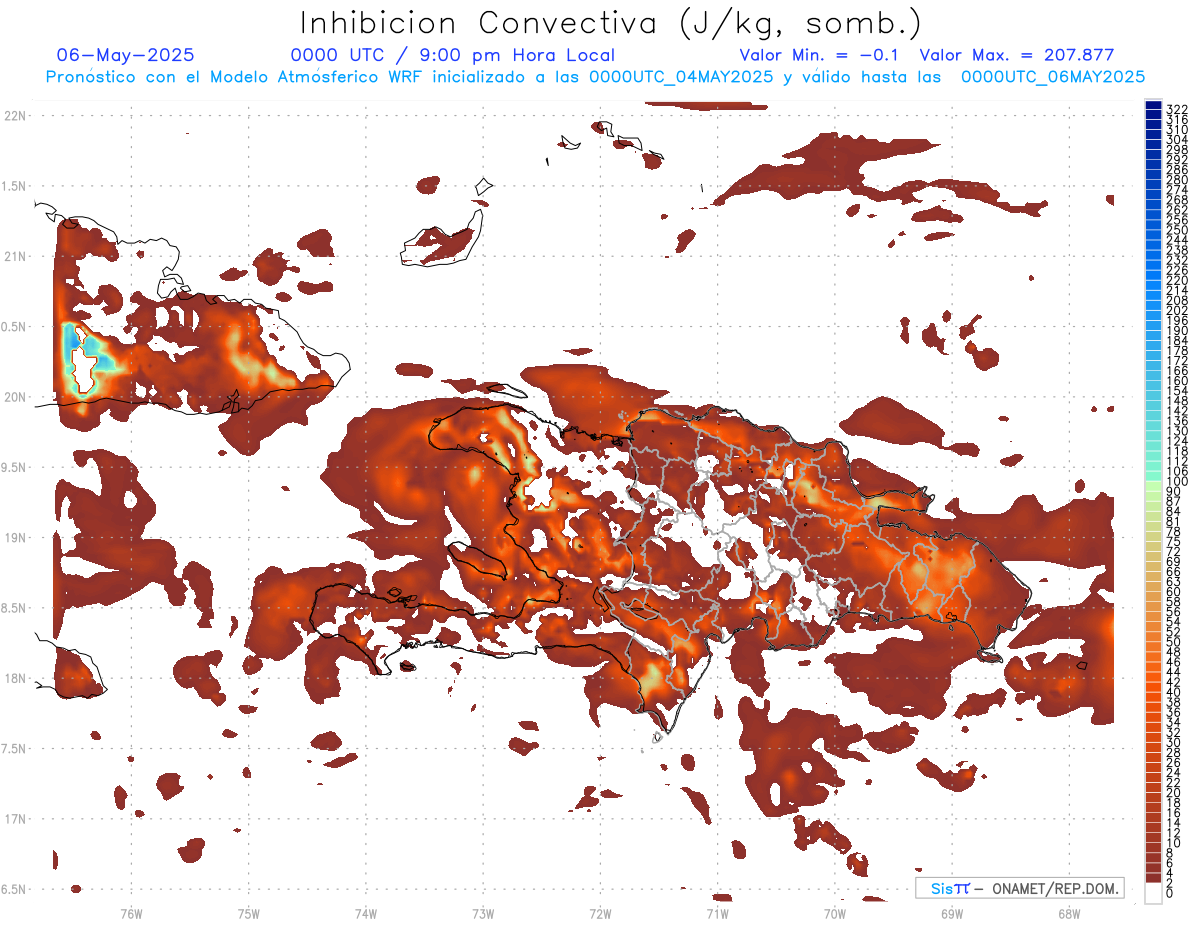Pick the dark blue 322 colorbar swatch
This screenshot has width=1200, height=927.
[1153, 105]
